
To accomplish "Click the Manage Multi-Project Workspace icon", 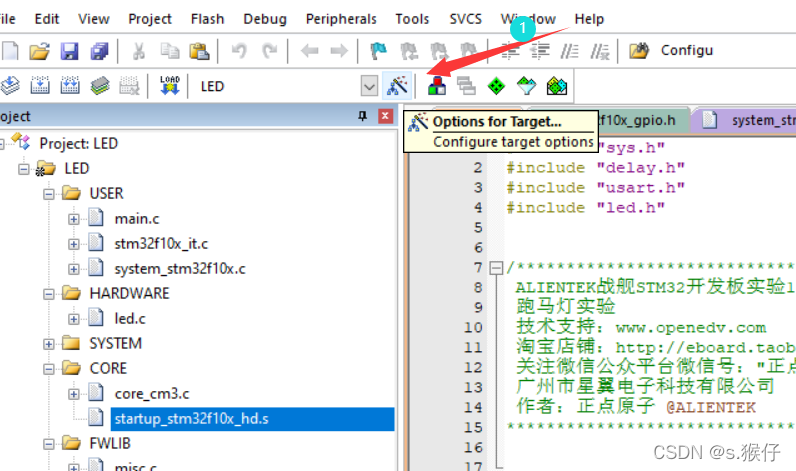I will 467,86.
